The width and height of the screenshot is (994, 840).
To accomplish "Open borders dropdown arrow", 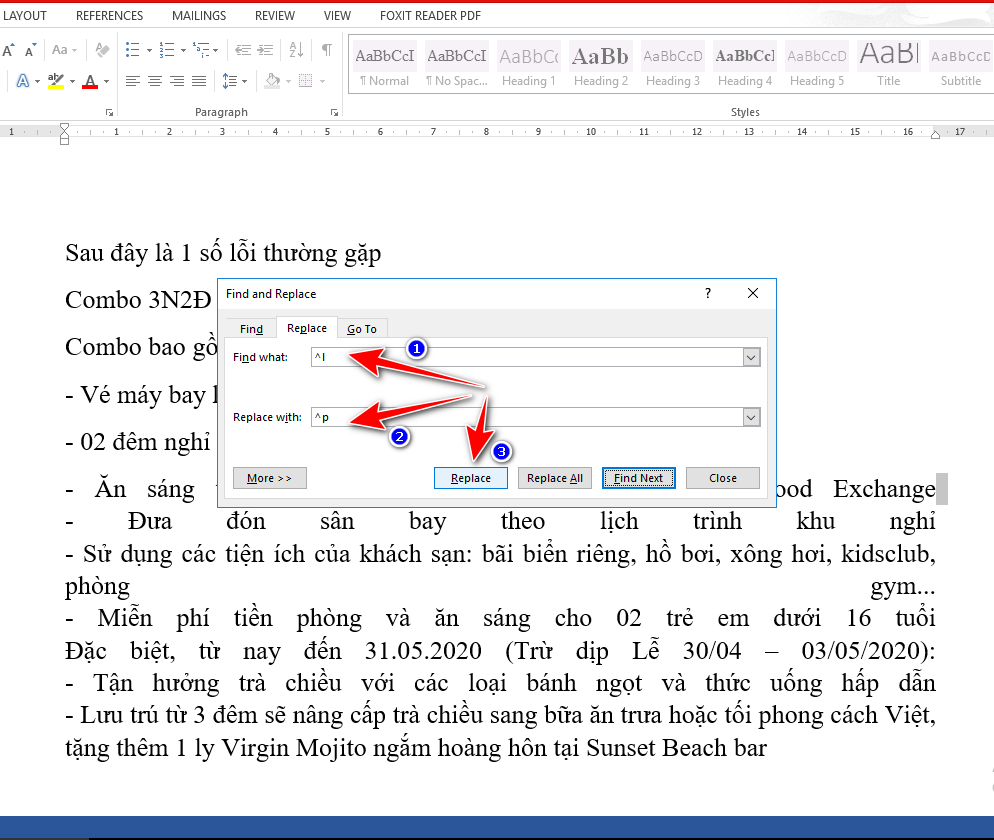I will [x=322, y=82].
